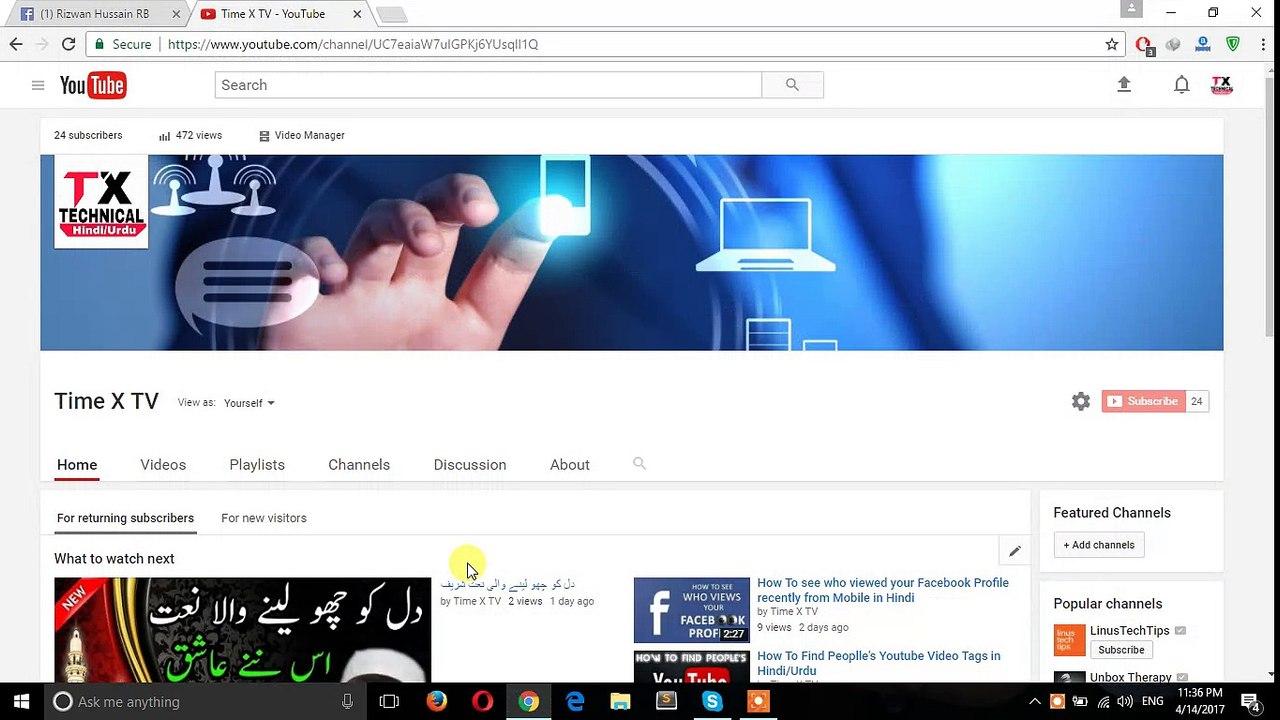1280x720 pixels.
Task: Open the TX account avatar menu
Action: [x=1222, y=85]
